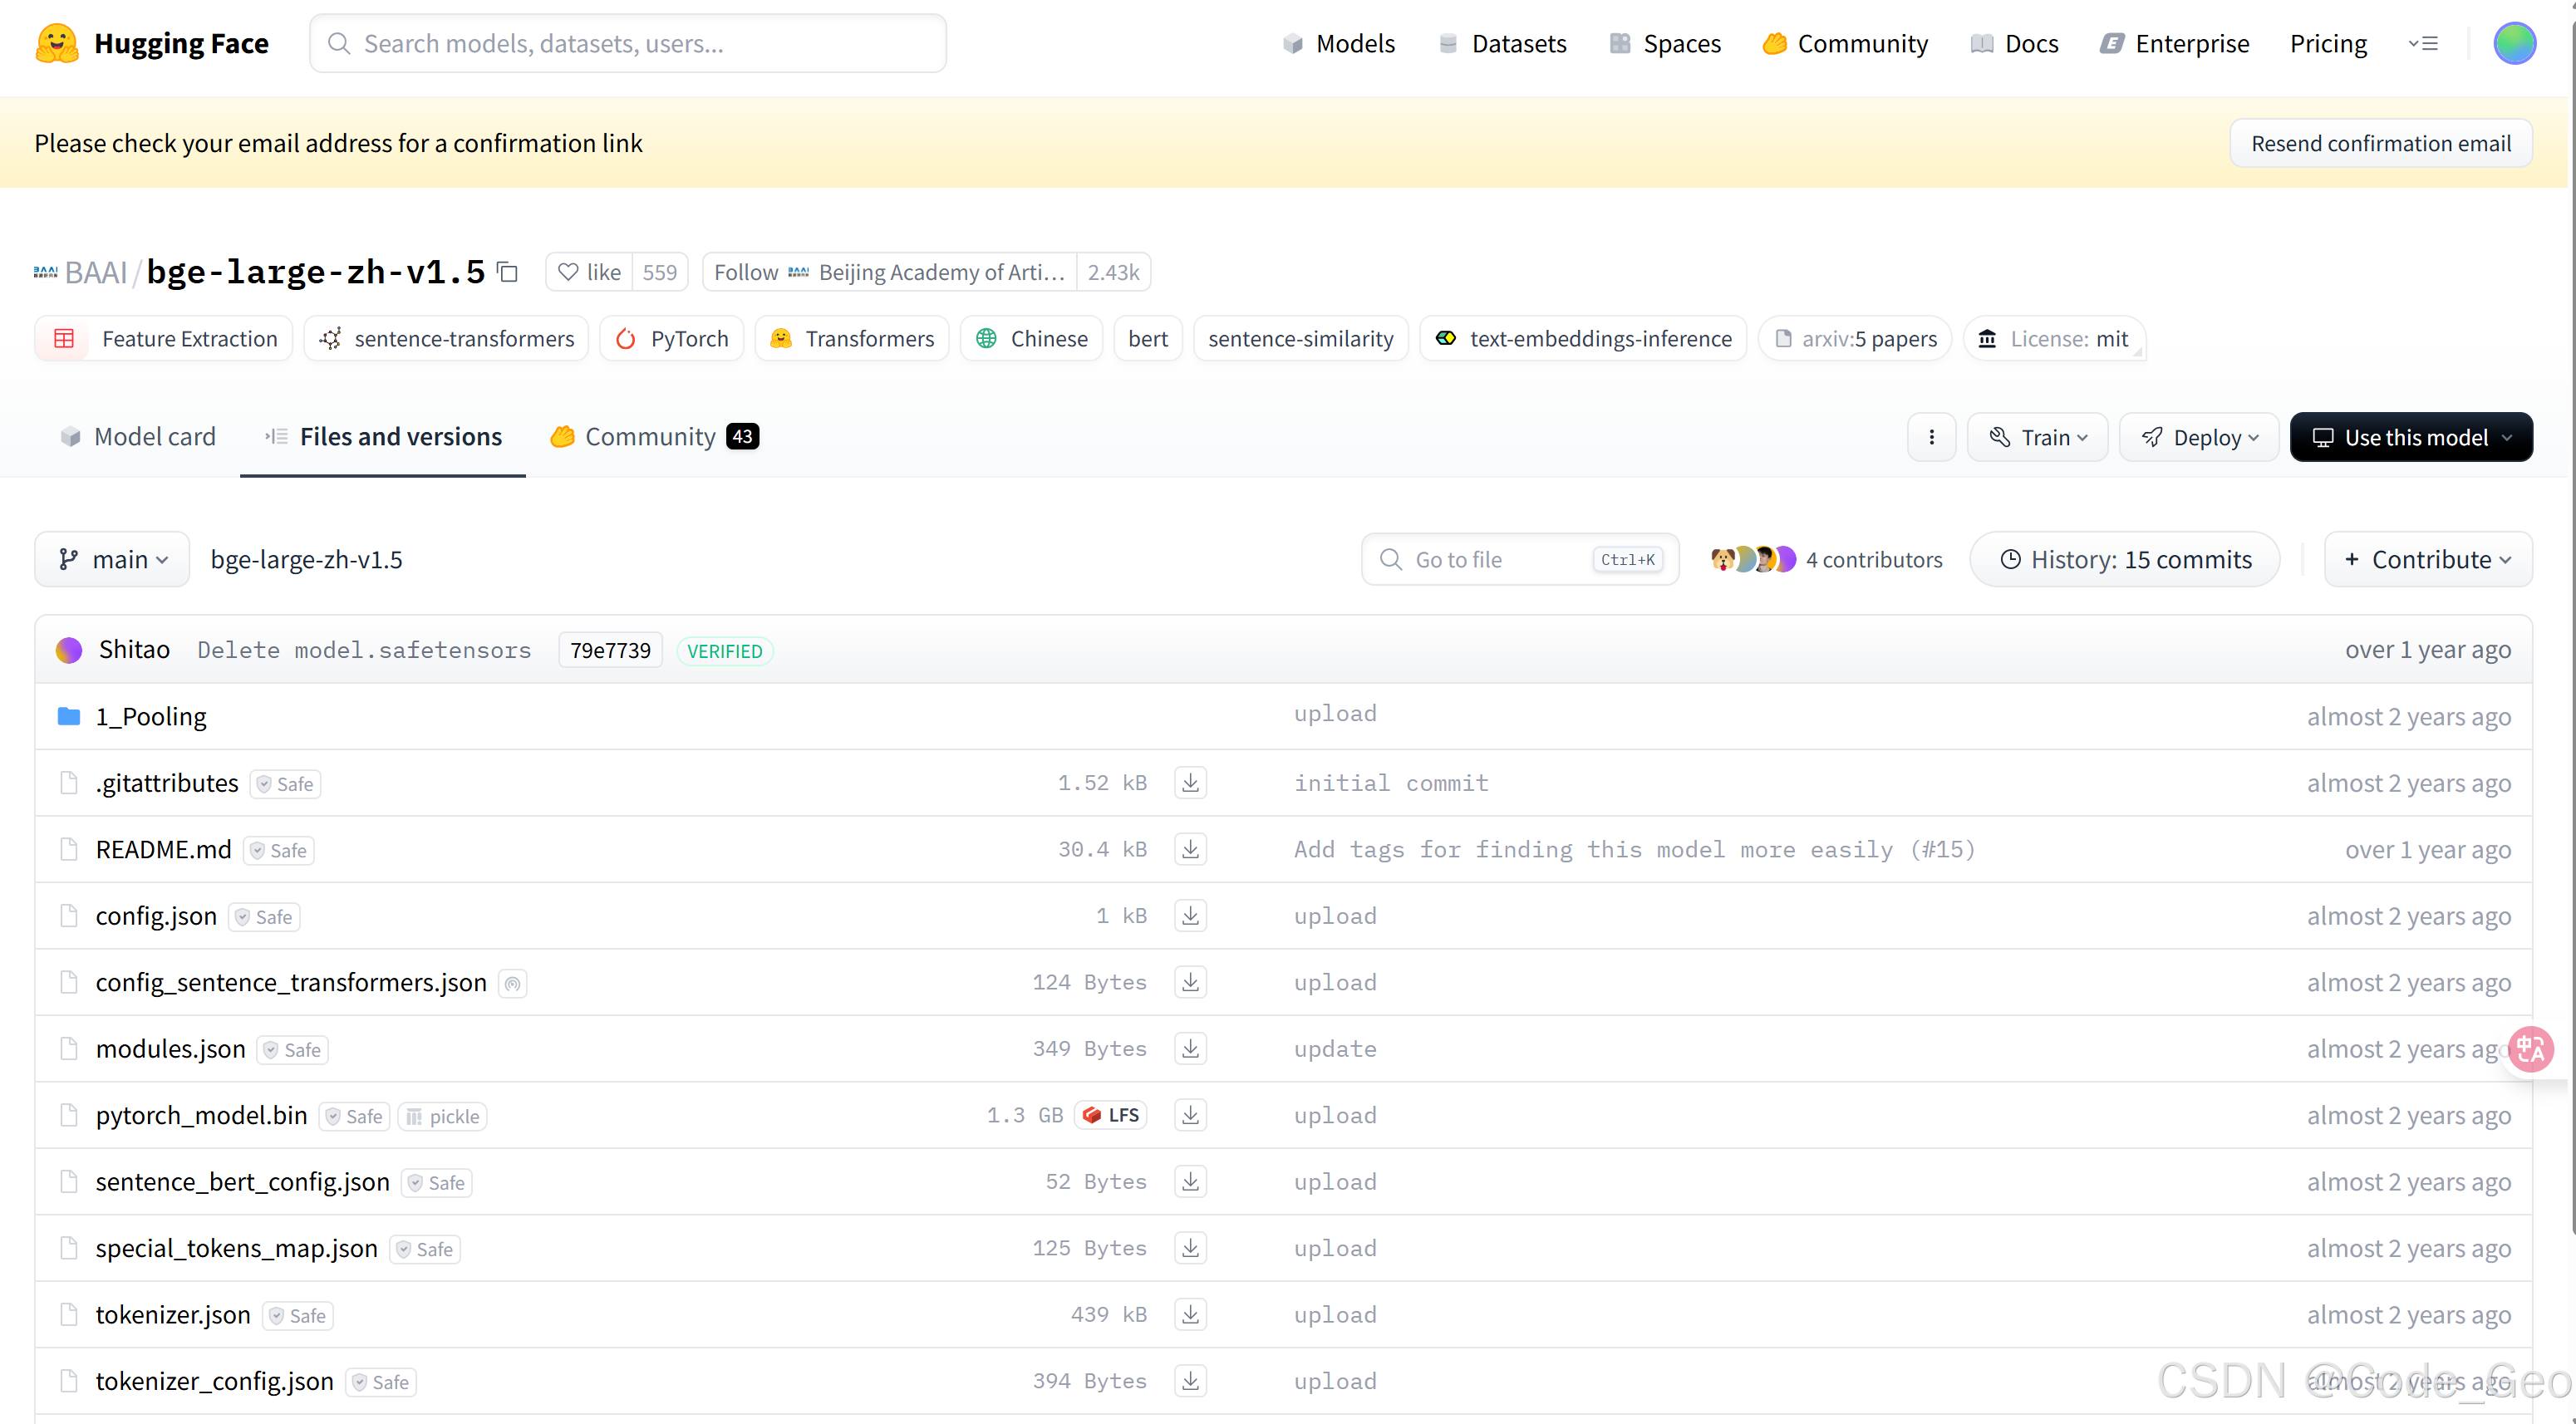2576x1424 pixels.
Task: Open the Use this model dropdown
Action: [x=2411, y=437]
